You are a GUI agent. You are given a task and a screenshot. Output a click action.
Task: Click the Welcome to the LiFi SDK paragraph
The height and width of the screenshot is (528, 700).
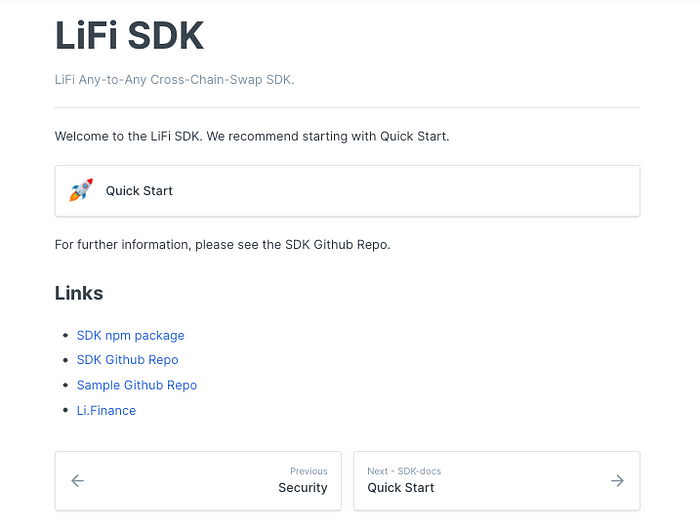click(252, 137)
